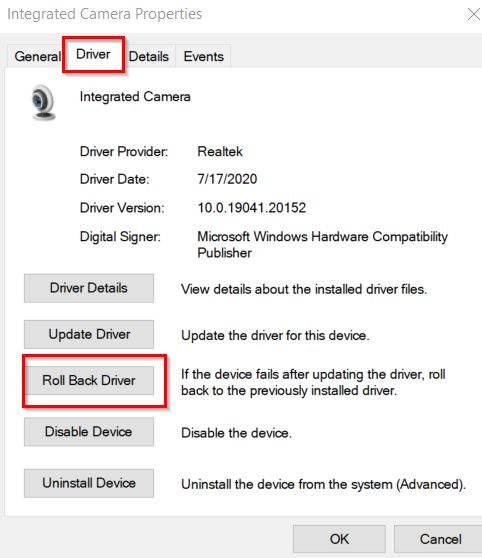Screen dimensions: 482x558
Task: Click the Realtek driver provider value
Action: pos(220,152)
